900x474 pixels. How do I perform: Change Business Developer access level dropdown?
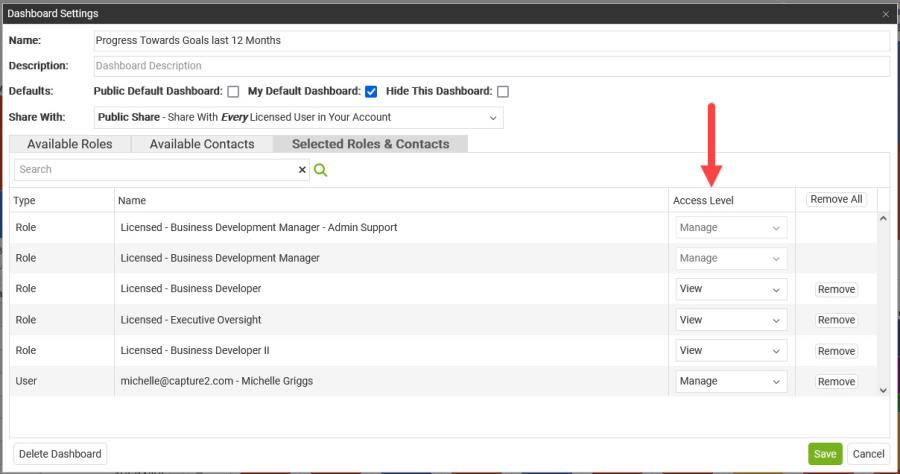[731, 289]
